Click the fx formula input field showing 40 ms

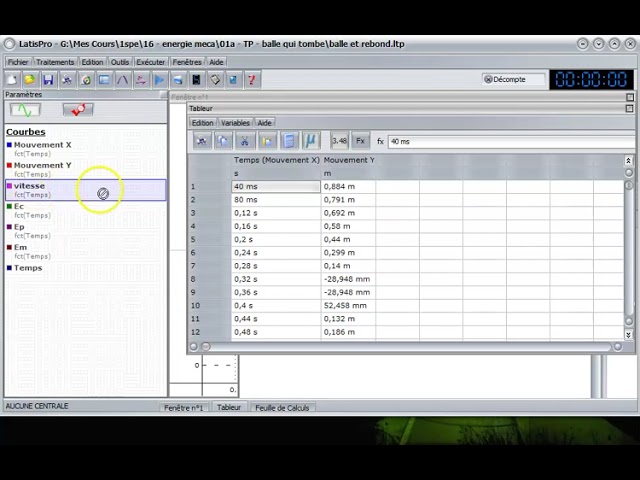coord(511,142)
